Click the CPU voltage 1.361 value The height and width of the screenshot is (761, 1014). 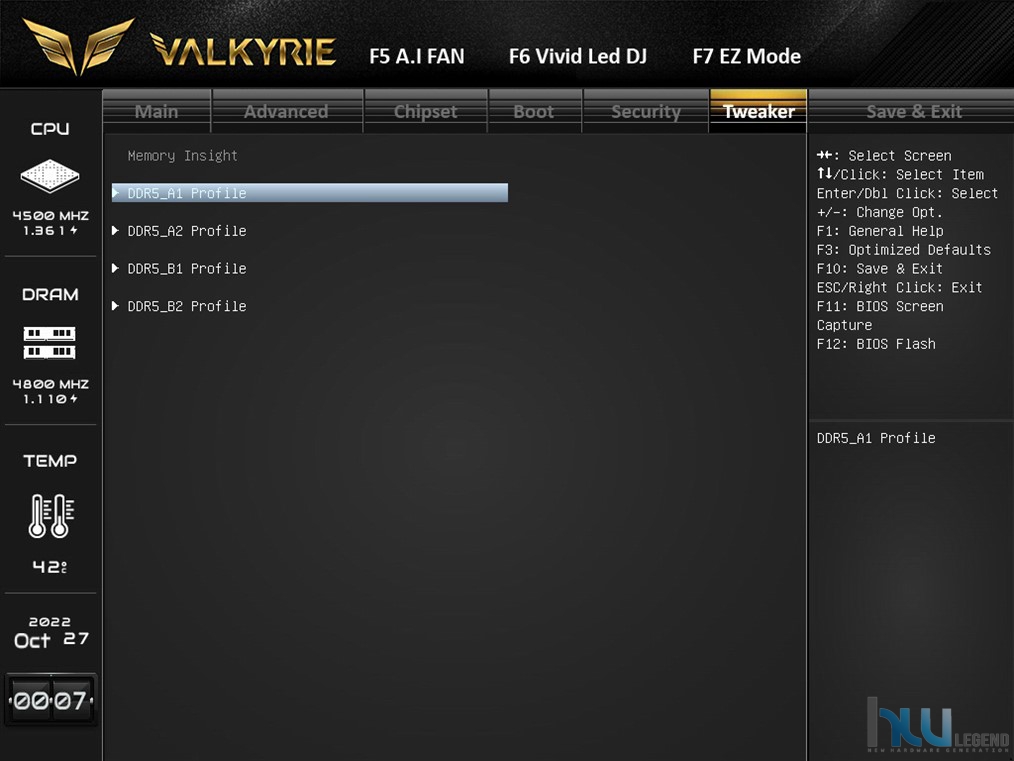(50, 231)
